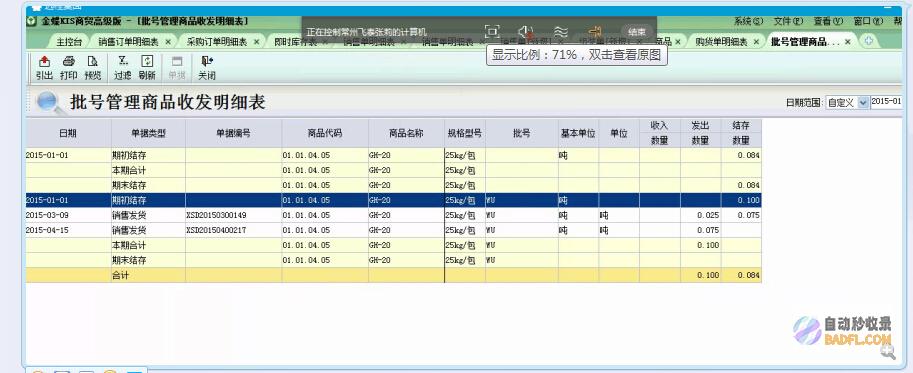
Task: Close the 销售订单明细表 tab
Action: pos(168,42)
